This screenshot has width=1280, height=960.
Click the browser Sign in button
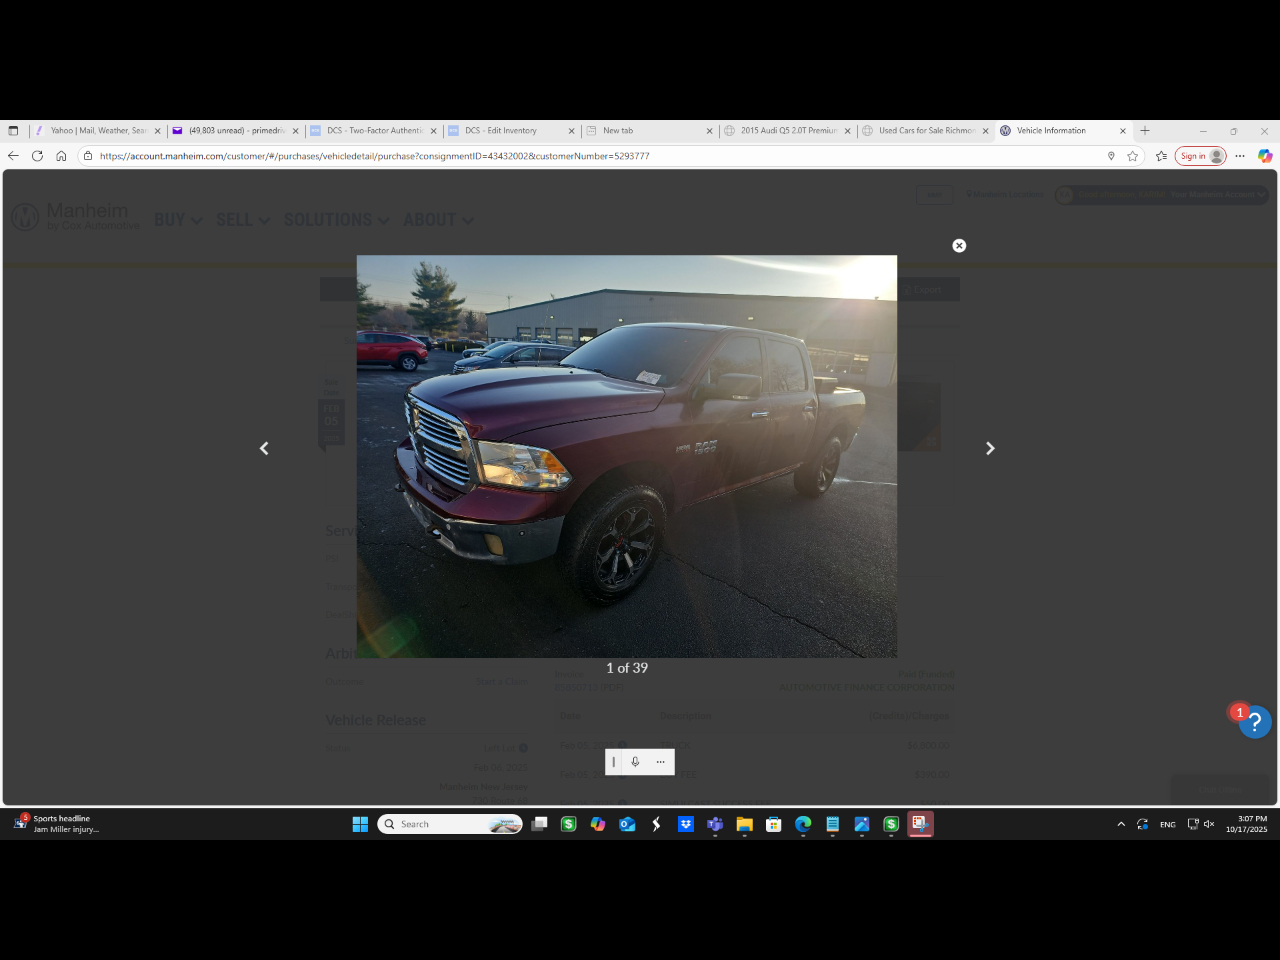tap(1200, 156)
